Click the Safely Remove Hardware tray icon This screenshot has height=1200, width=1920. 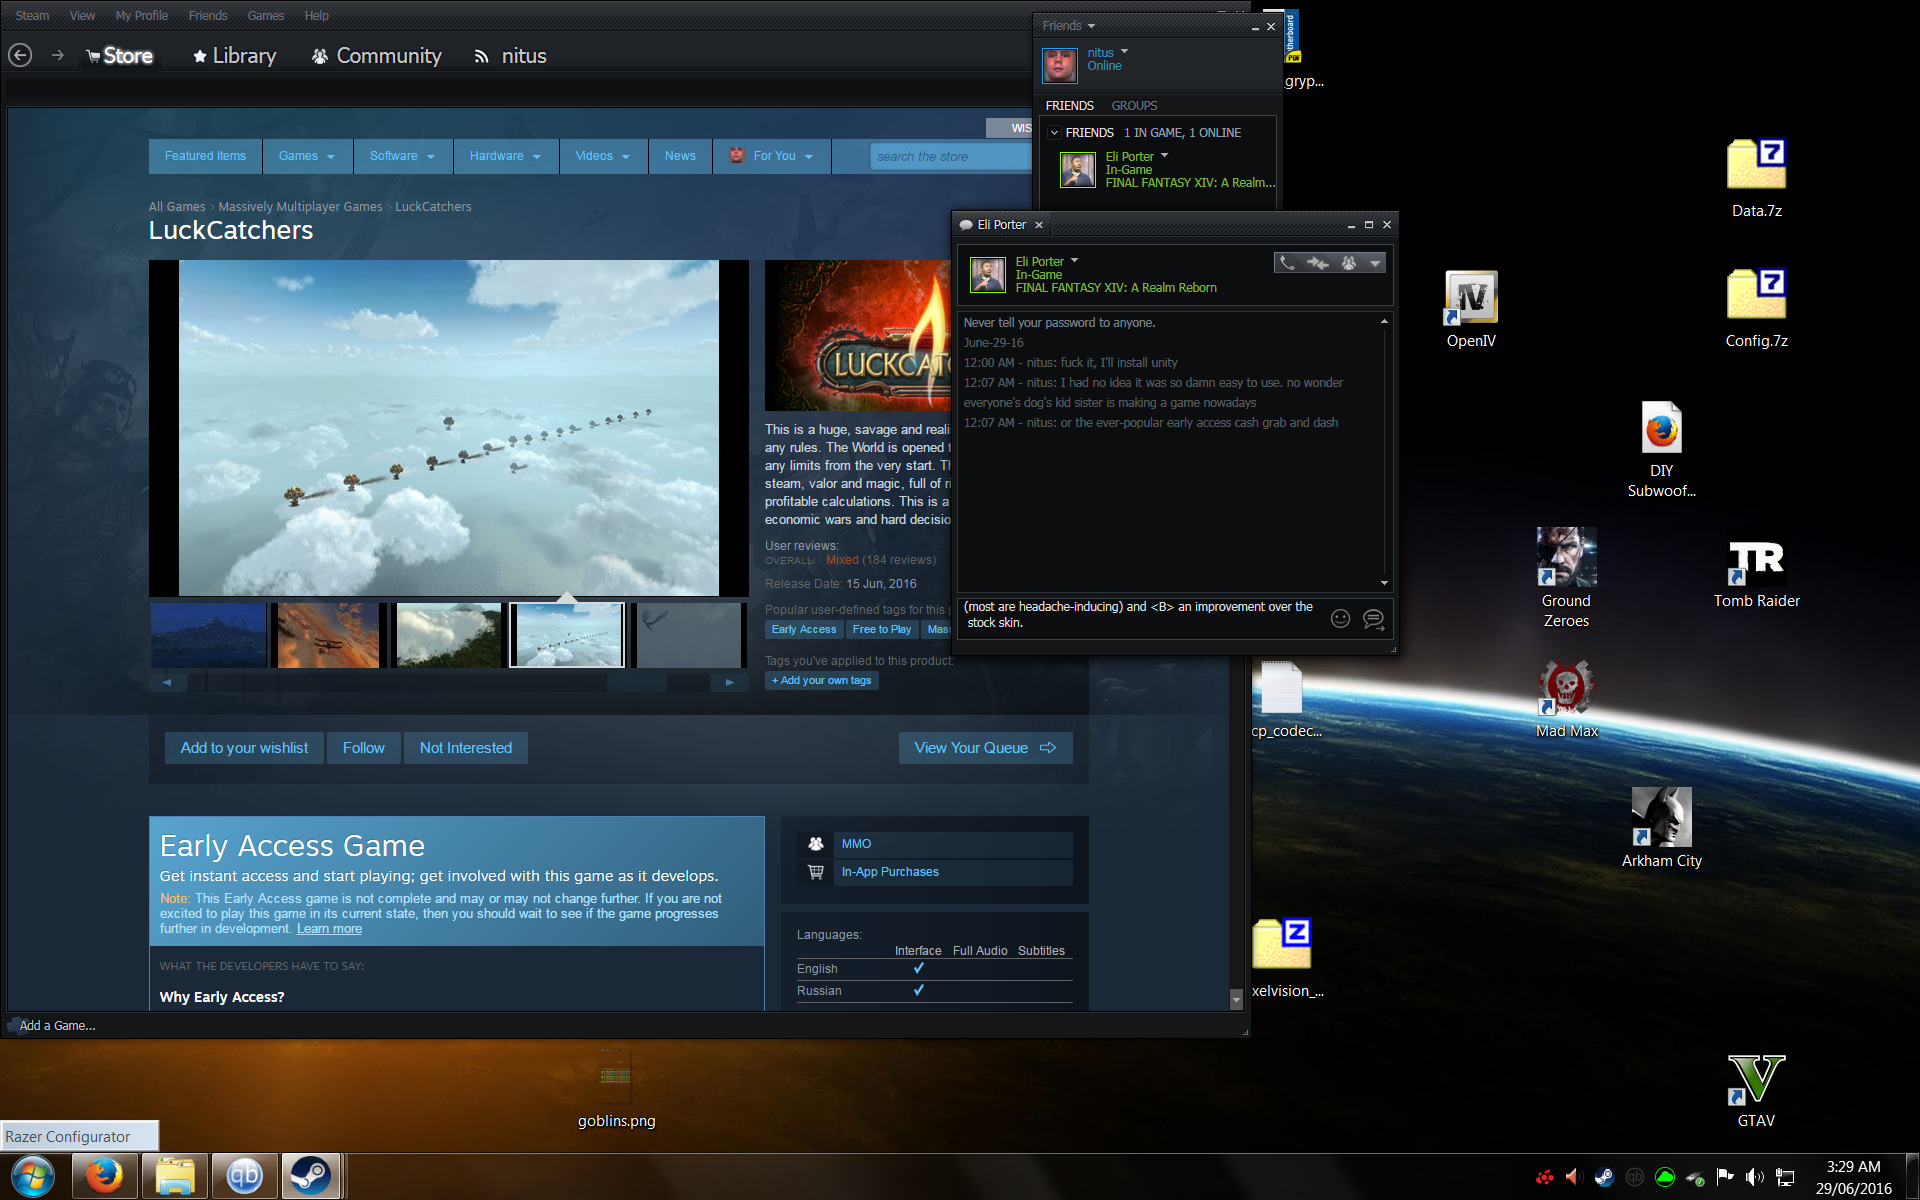click(1695, 1177)
